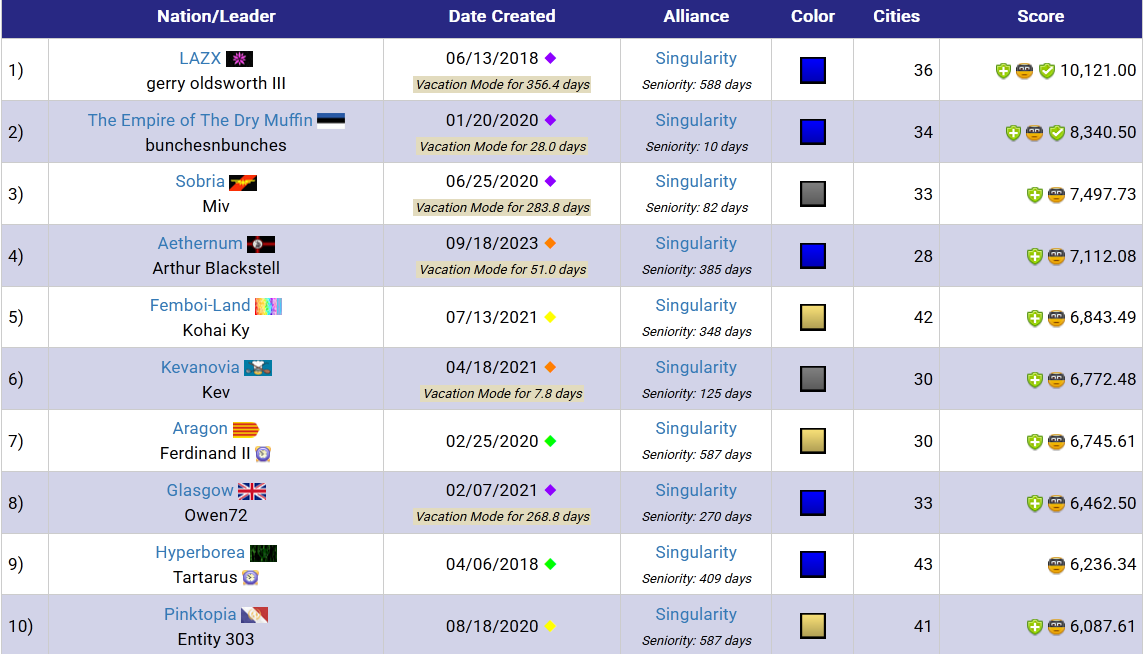This screenshot has height=654, width=1146.
Task: Click the gray color swatch in Kevanovia row
Action: [x=813, y=379]
